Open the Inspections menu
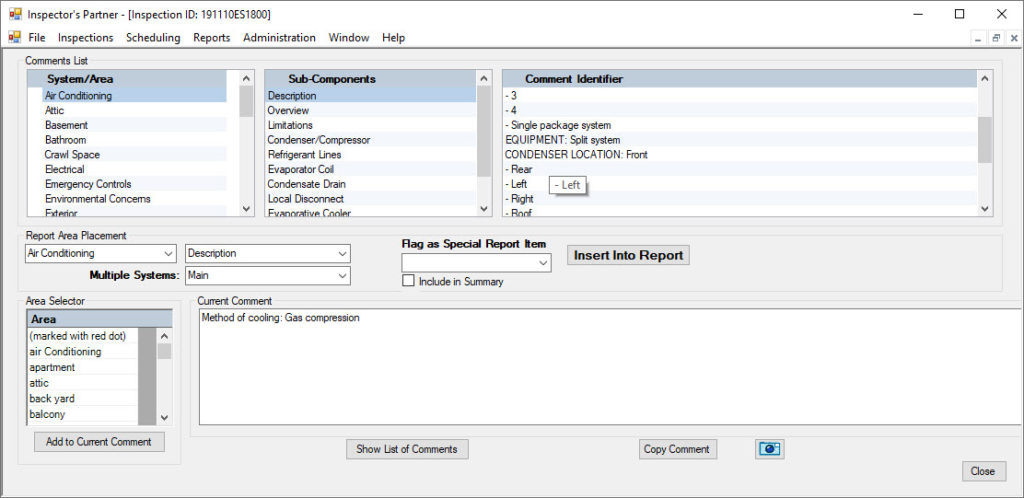This screenshot has width=1024, height=498. click(x=85, y=38)
